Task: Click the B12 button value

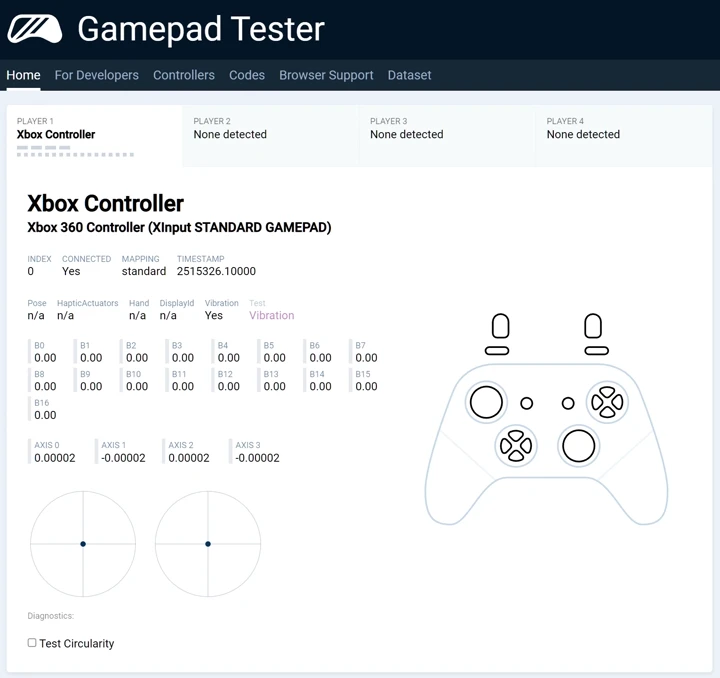Action: (229, 387)
